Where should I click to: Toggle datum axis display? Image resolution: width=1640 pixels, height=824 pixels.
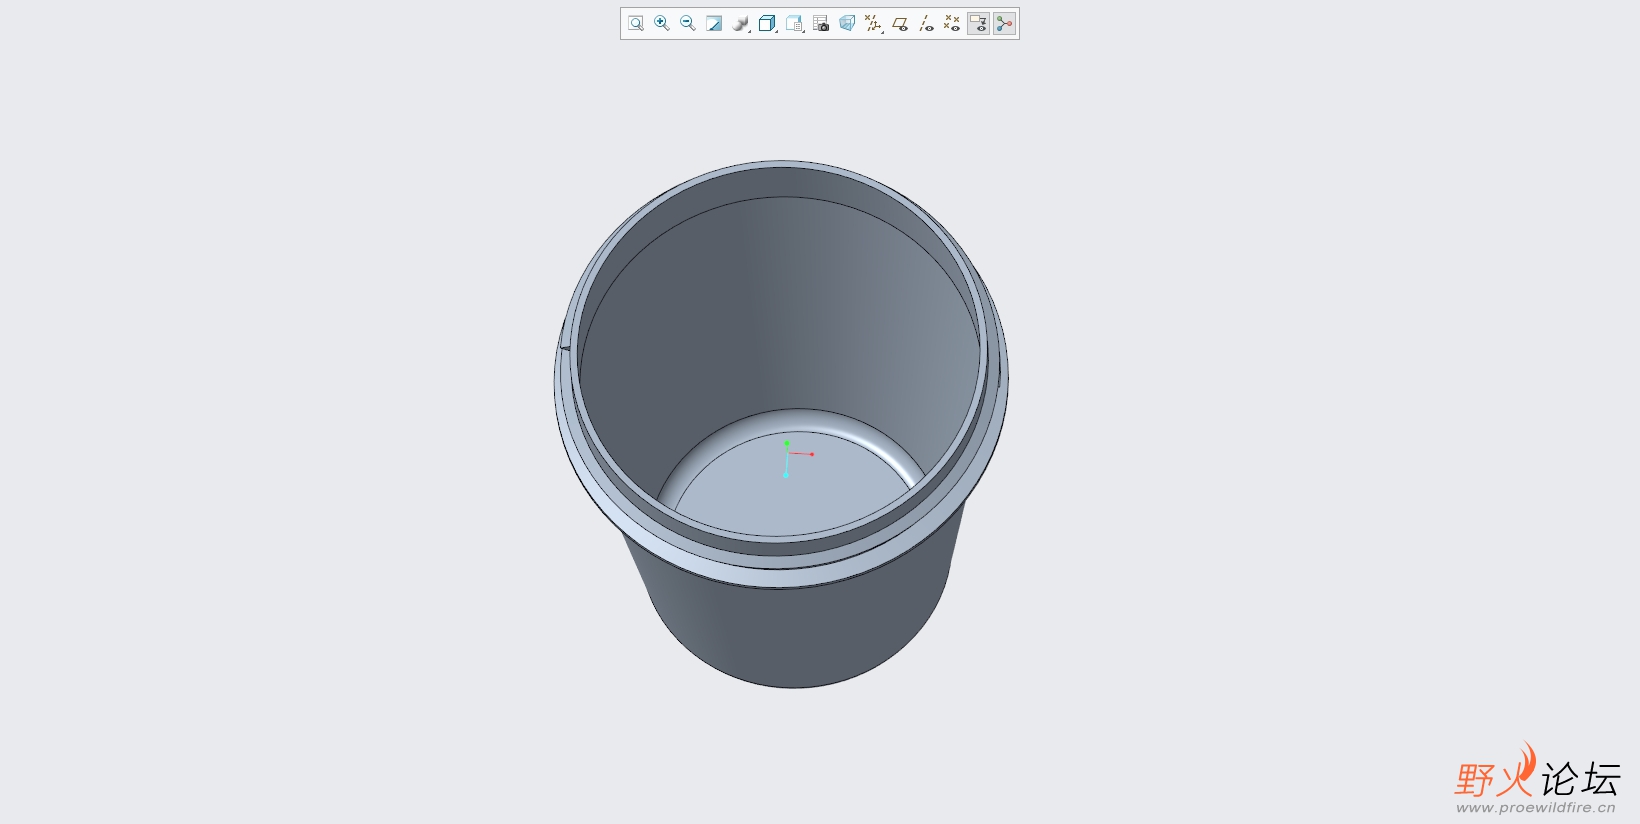[926, 23]
